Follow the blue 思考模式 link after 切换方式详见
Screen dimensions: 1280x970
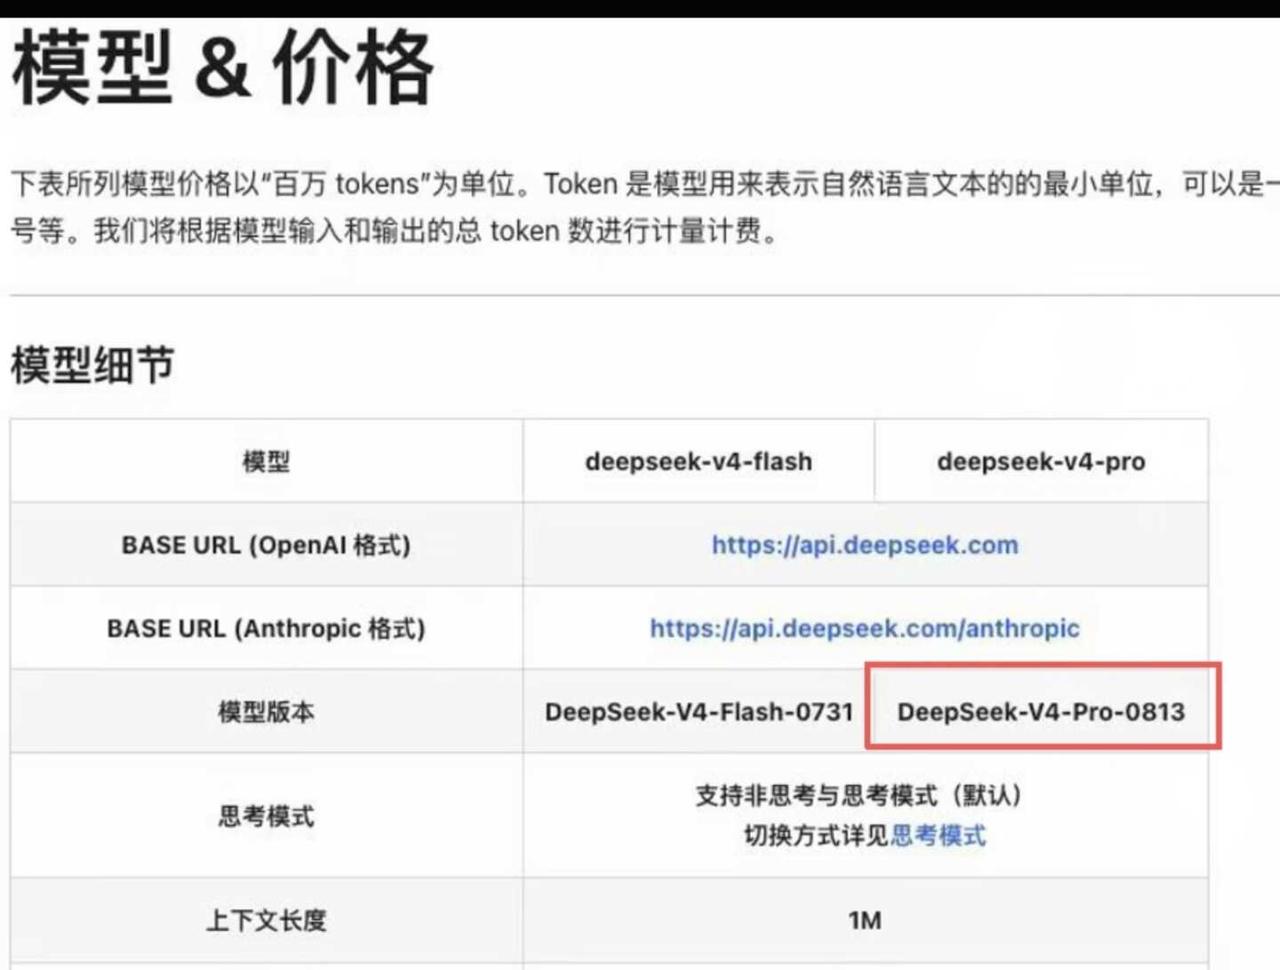click(938, 835)
